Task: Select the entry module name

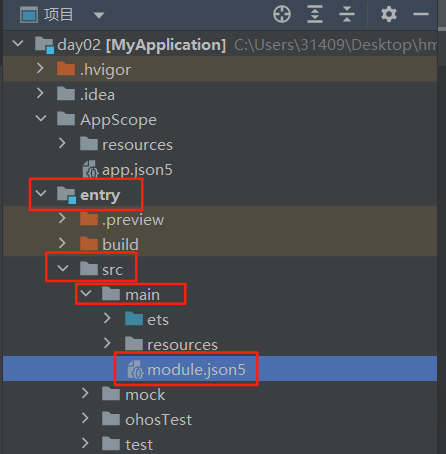Action: coord(100,195)
